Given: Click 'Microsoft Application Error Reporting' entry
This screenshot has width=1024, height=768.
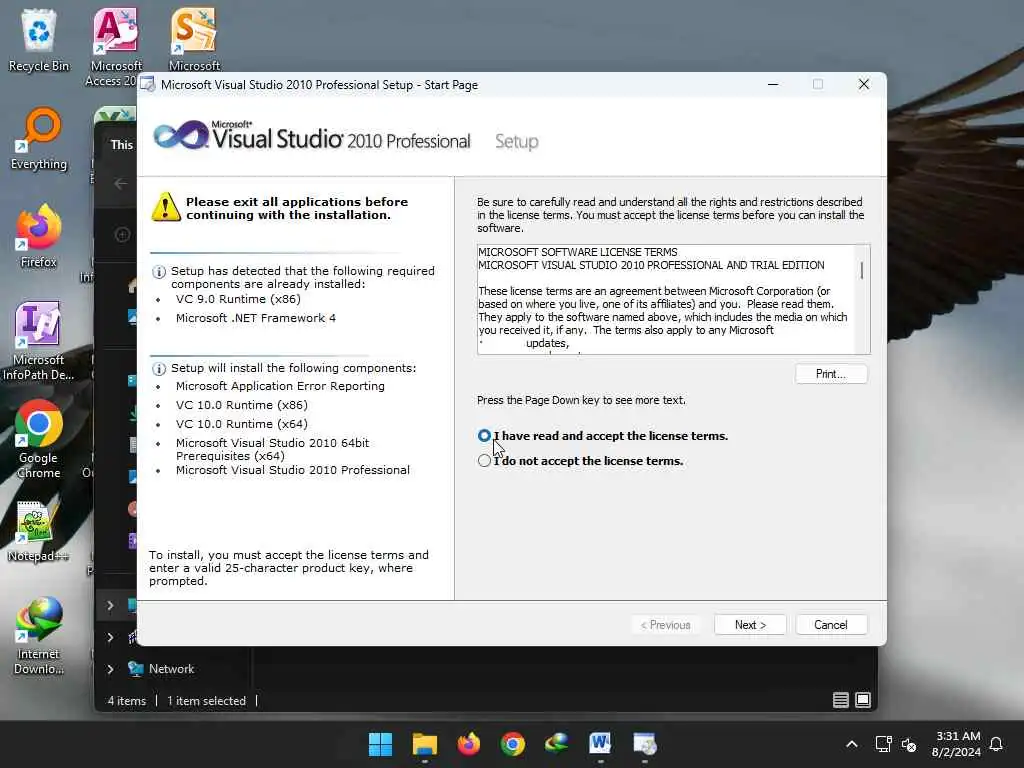Looking at the screenshot, I should pos(280,386).
